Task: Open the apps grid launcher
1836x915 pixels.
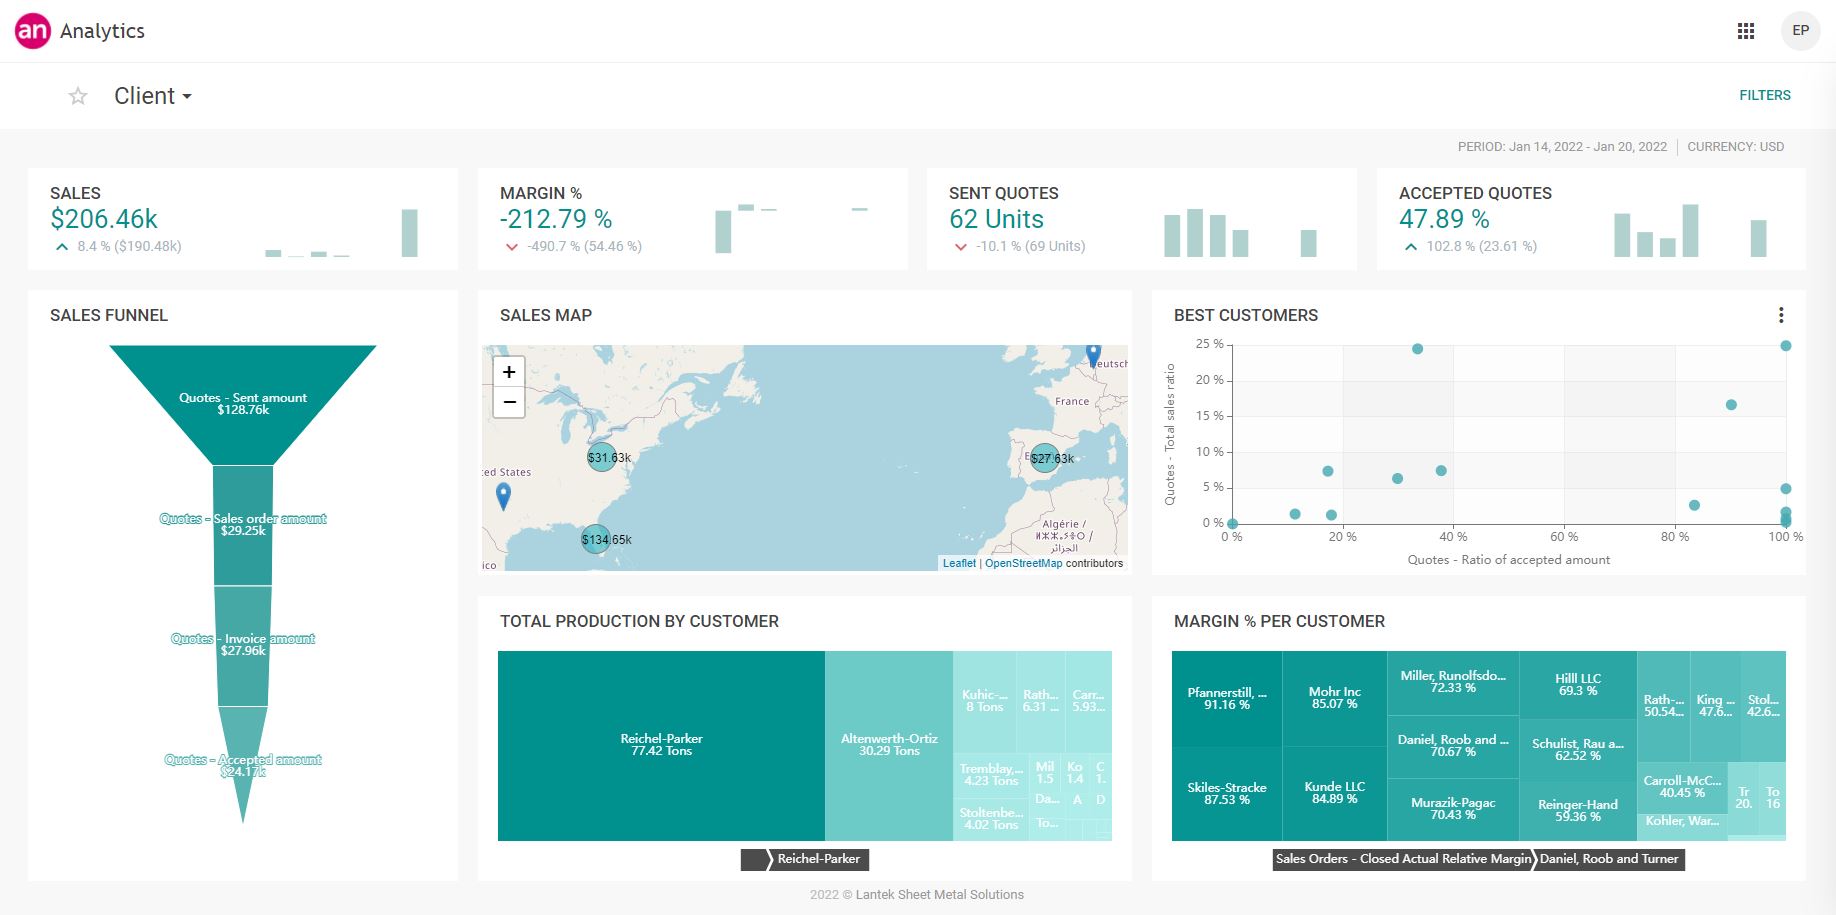Action: click(1746, 31)
